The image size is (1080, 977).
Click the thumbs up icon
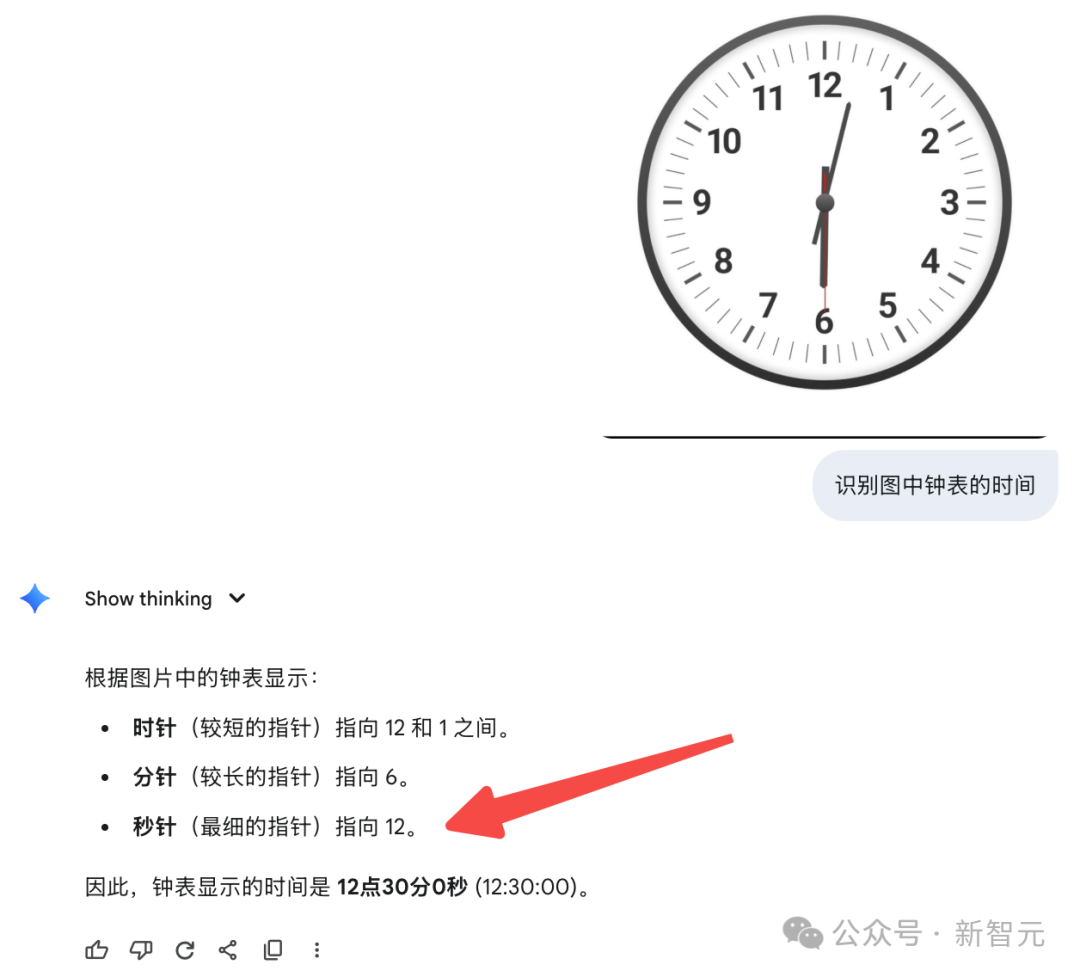96,950
